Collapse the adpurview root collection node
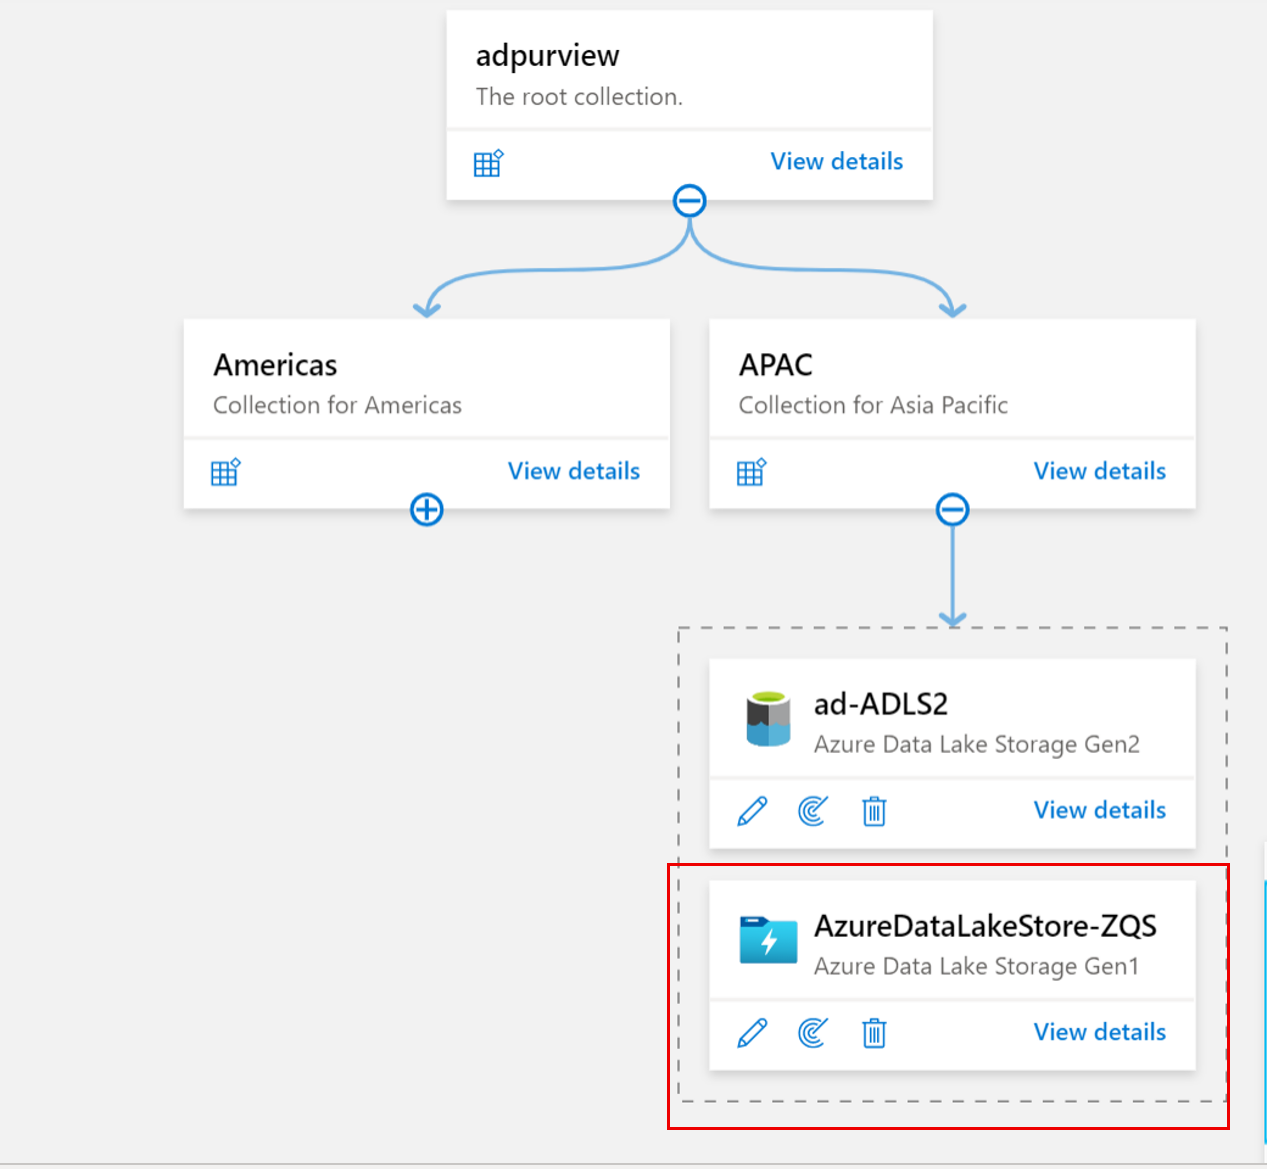 click(690, 201)
